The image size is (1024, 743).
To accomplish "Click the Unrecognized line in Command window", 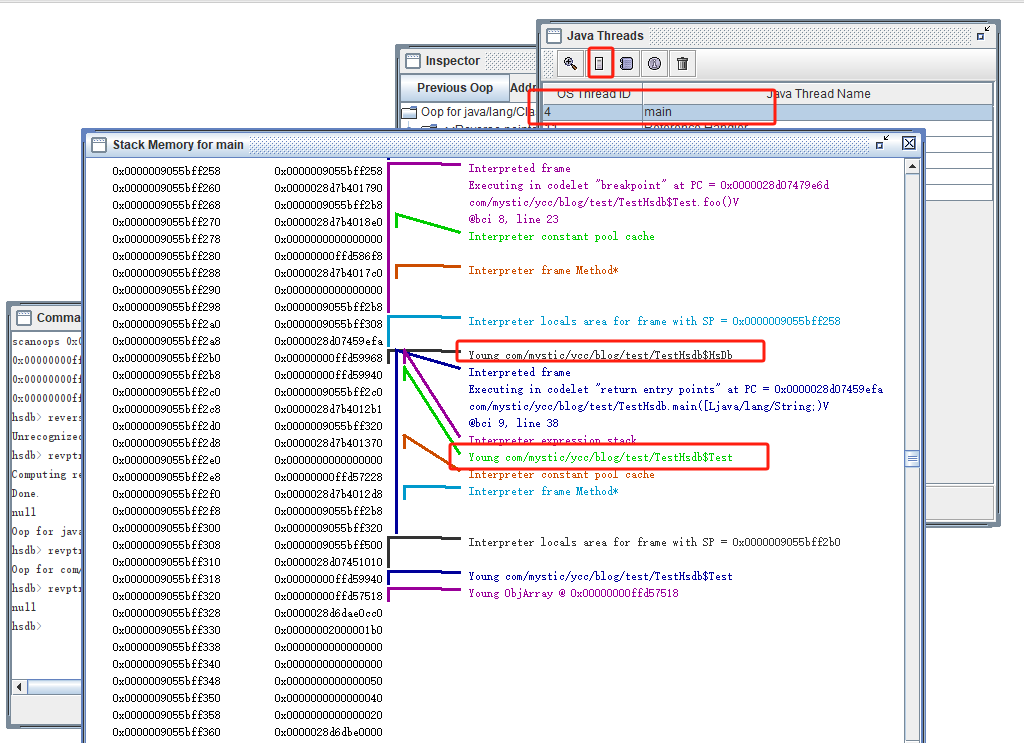I will (x=46, y=436).
